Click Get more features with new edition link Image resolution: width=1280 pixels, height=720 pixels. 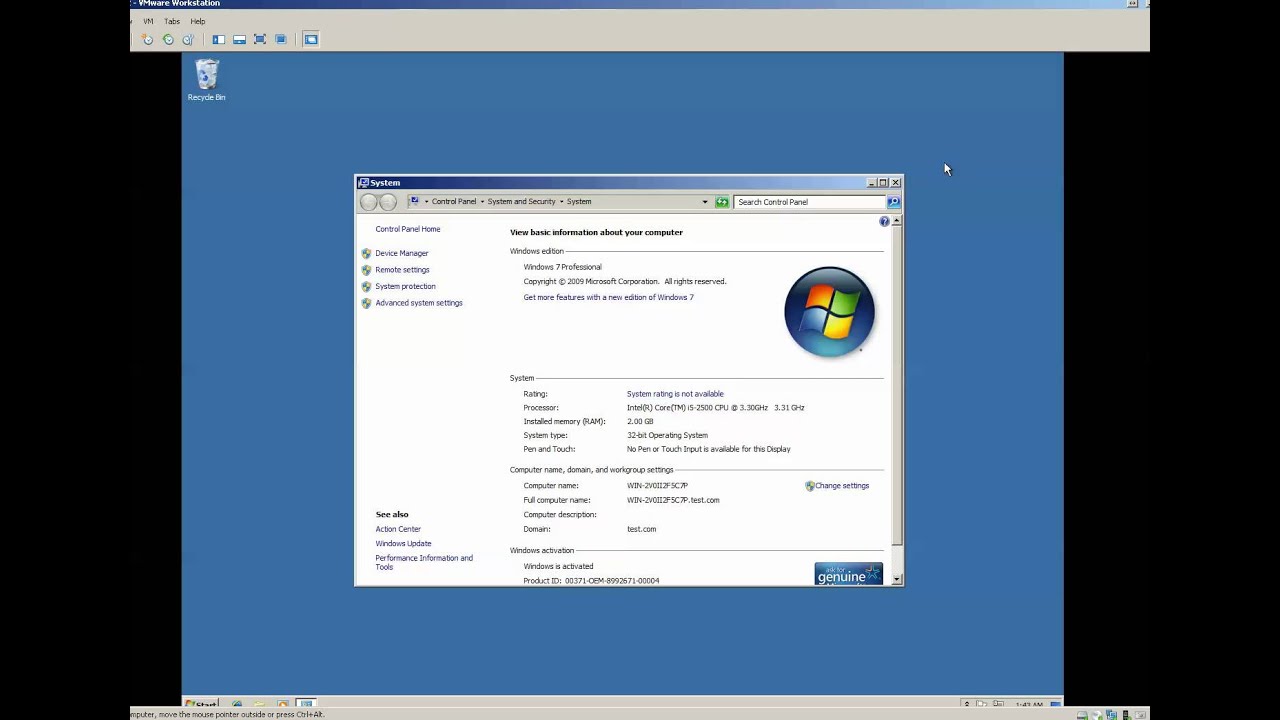608,297
